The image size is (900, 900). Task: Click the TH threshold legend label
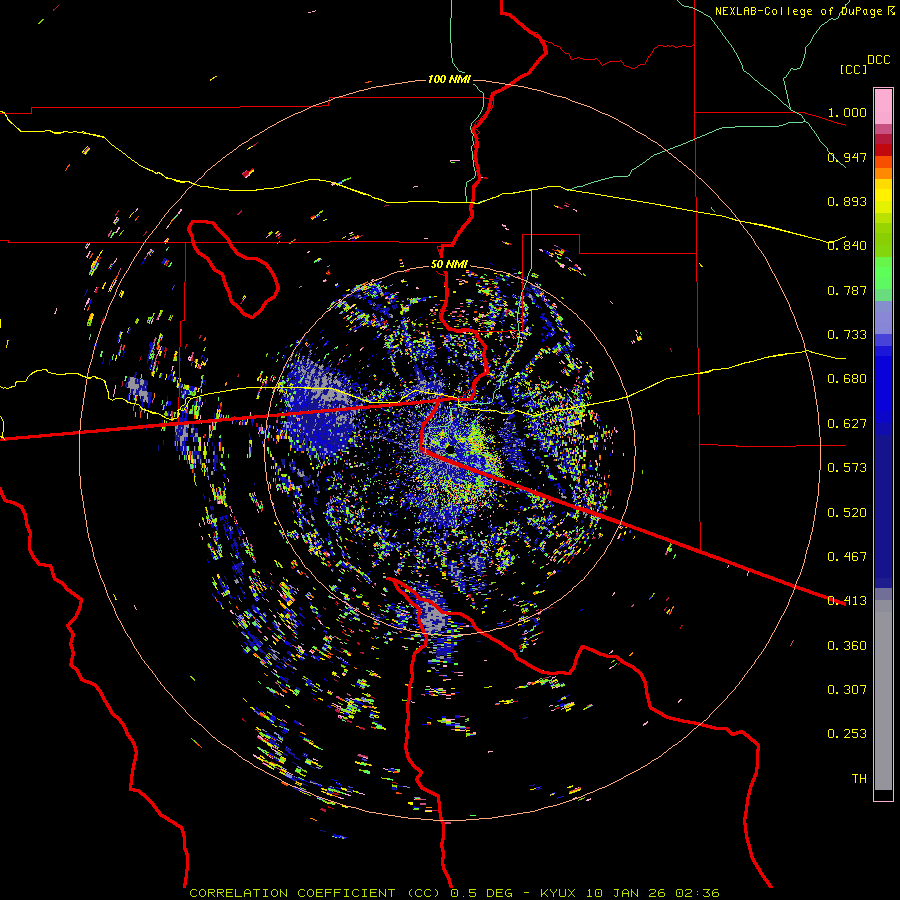(859, 779)
